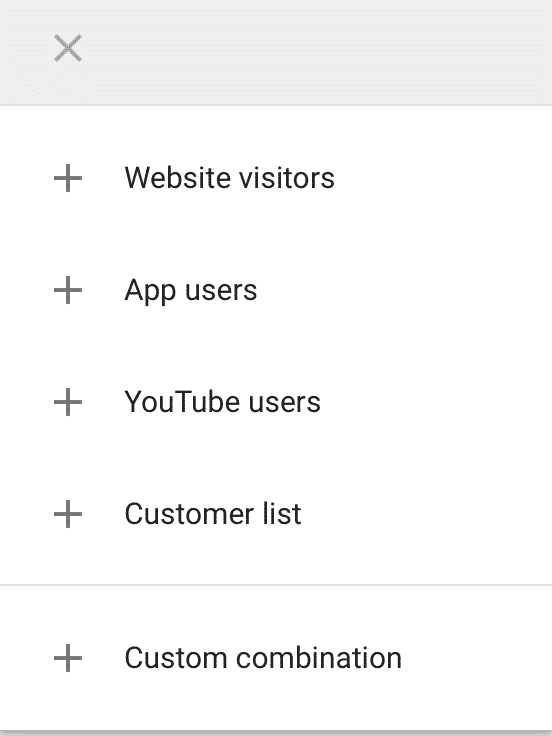The width and height of the screenshot is (552, 736).
Task: Choose the Customer list text label
Action: [x=213, y=514]
